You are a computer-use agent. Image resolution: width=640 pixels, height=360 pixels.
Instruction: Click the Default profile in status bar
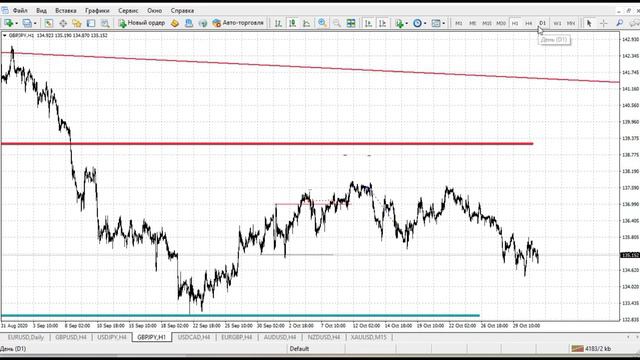299,349
